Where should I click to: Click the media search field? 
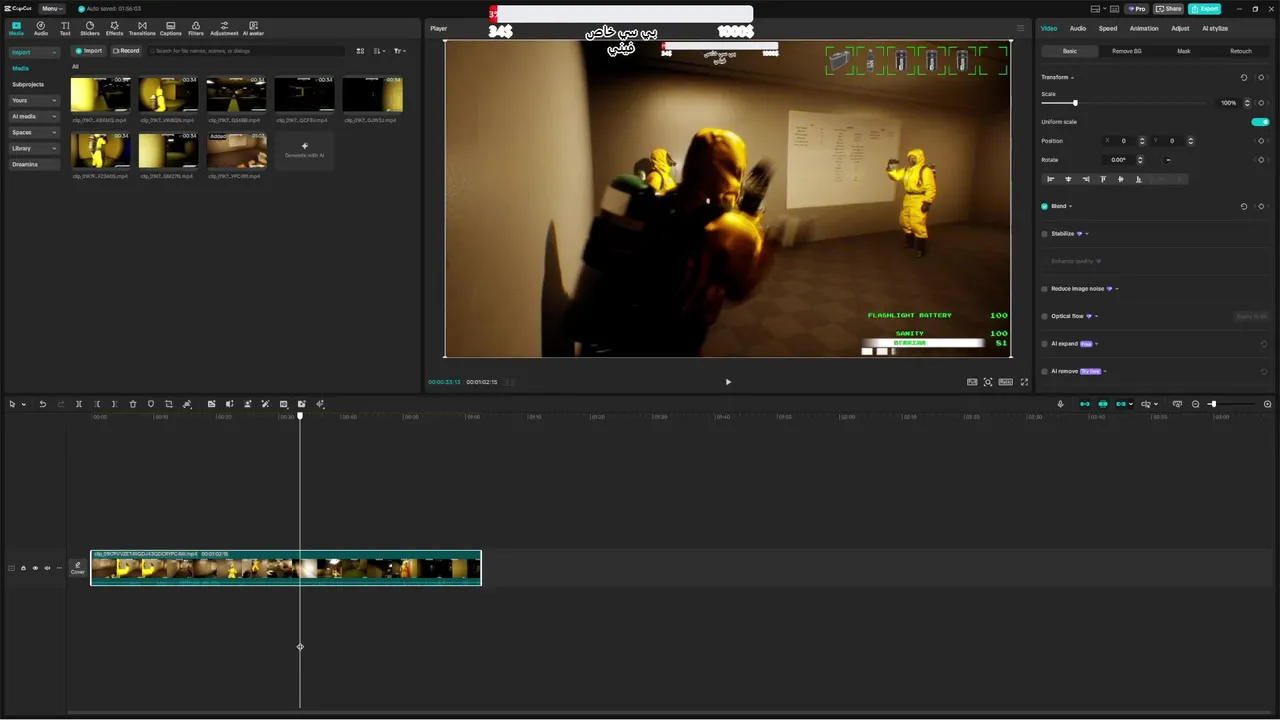coord(248,51)
